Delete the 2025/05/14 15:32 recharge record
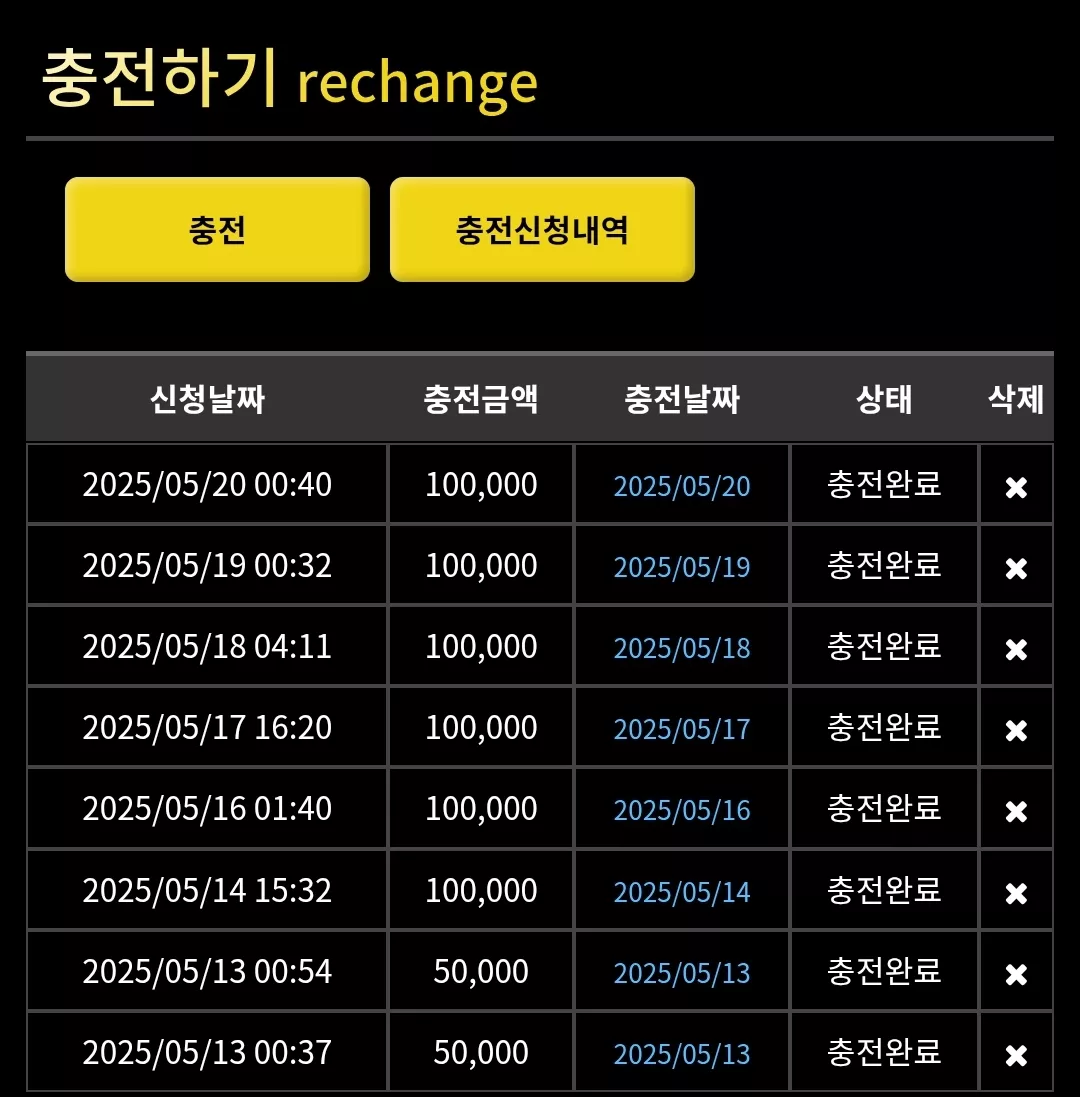 [1016, 893]
